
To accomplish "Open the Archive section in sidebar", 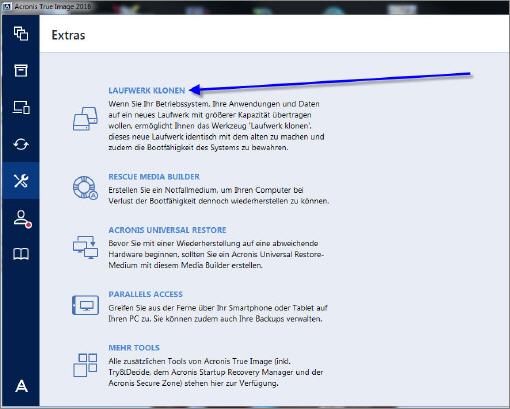I will pyautogui.click(x=21, y=71).
